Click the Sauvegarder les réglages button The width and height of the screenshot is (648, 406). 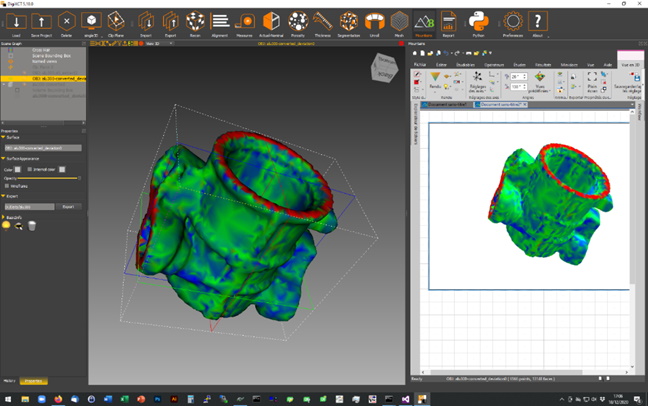[x=627, y=82]
